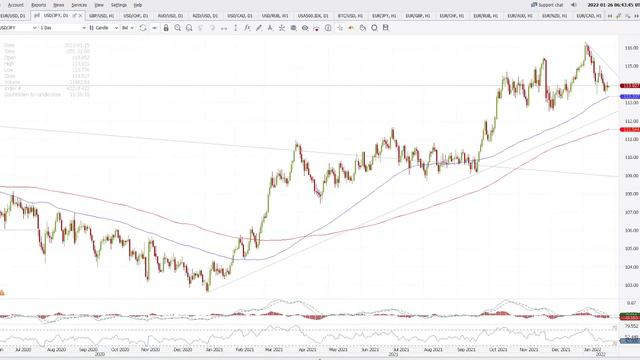
Task: Click the new chart icon in tab bar
Action: [618, 16]
